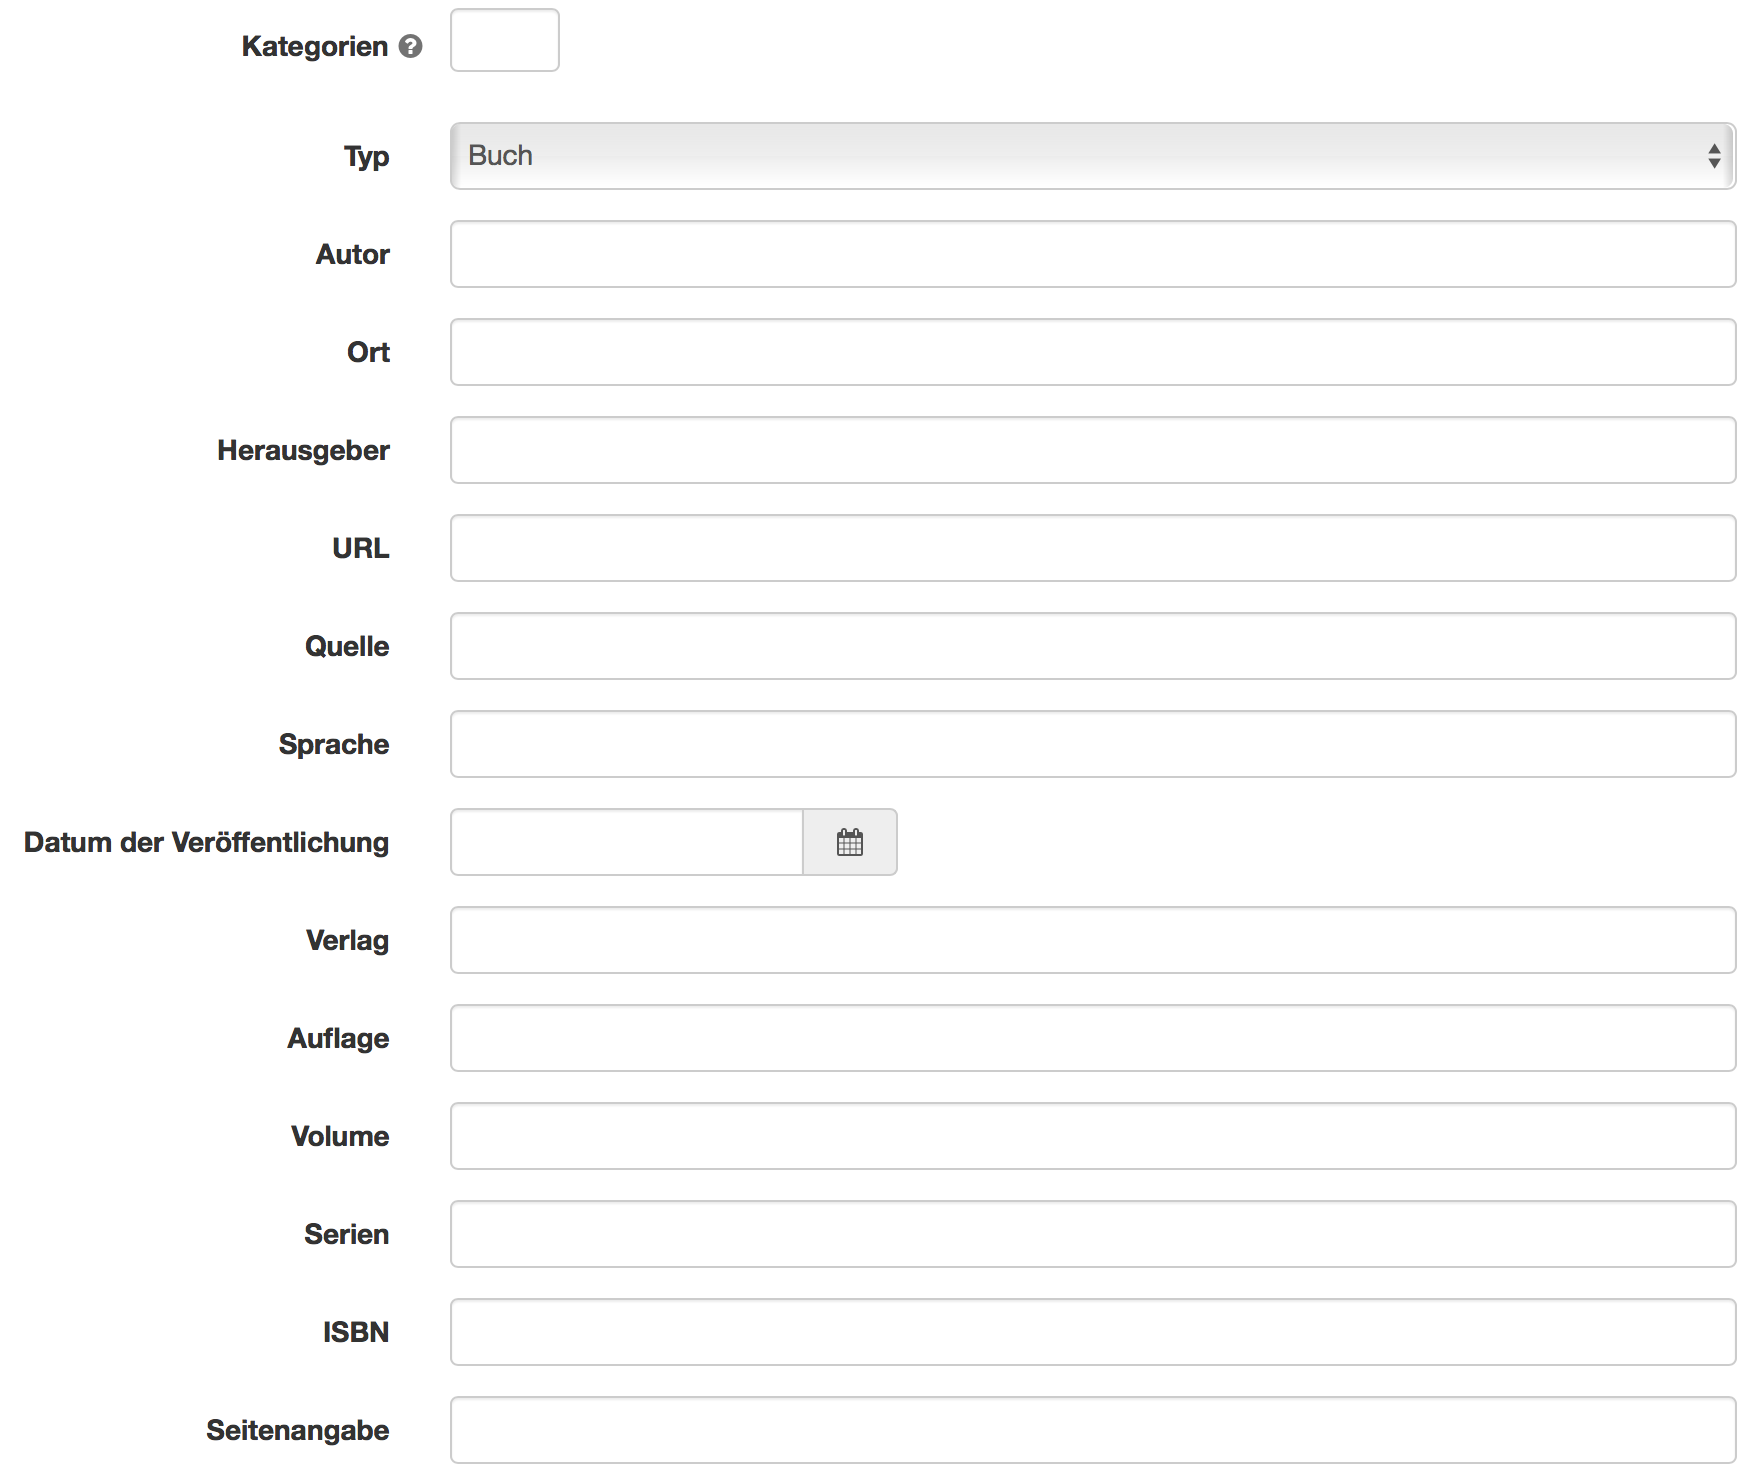Click the Seitenangabe text field
1754x1478 pixels.
click(x=1092, y=1430)
